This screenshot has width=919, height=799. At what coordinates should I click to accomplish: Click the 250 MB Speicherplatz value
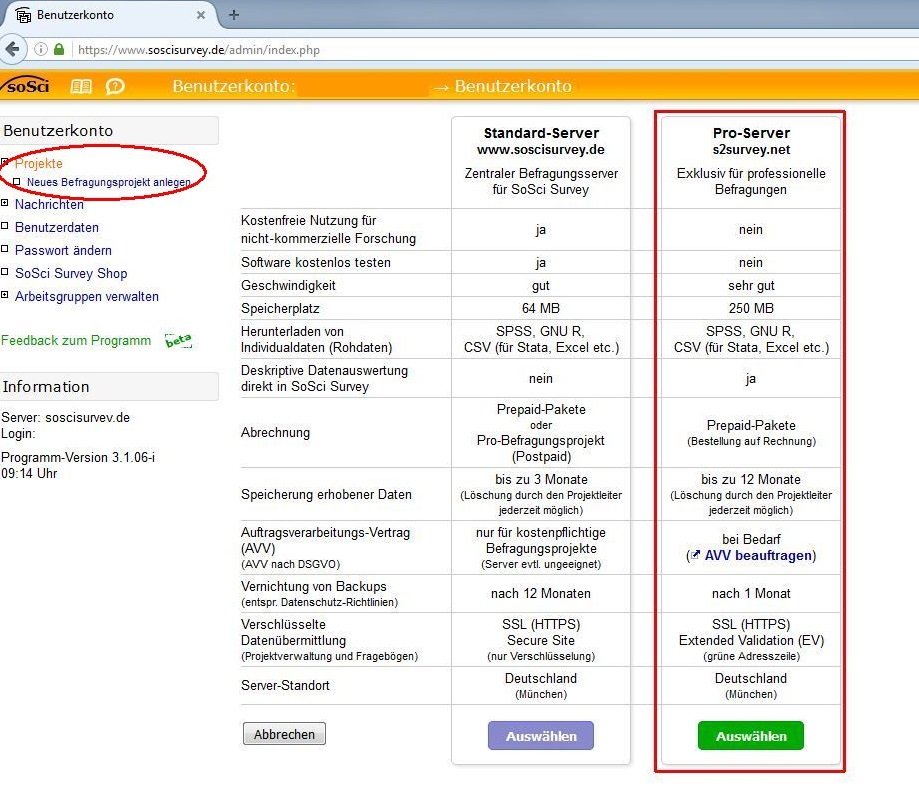coord(751,308)
